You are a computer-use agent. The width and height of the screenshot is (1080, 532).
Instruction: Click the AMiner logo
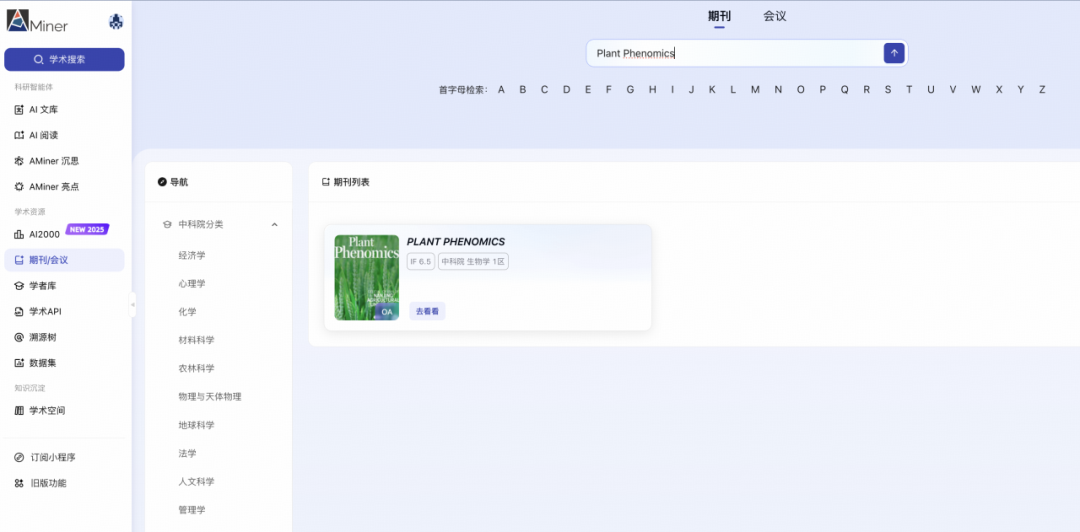point(37,21)
